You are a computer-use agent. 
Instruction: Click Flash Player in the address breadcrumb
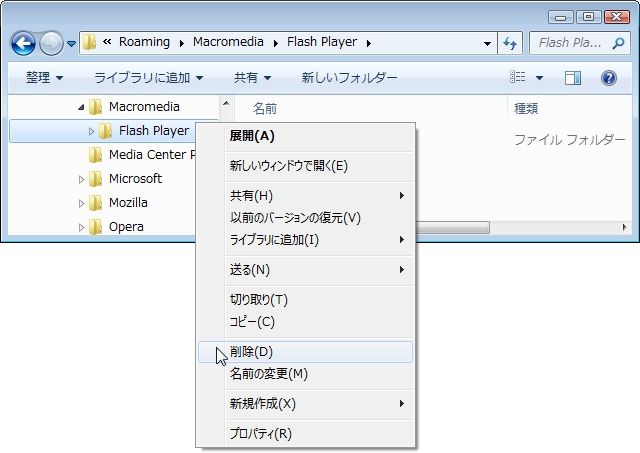coord(322,42)
